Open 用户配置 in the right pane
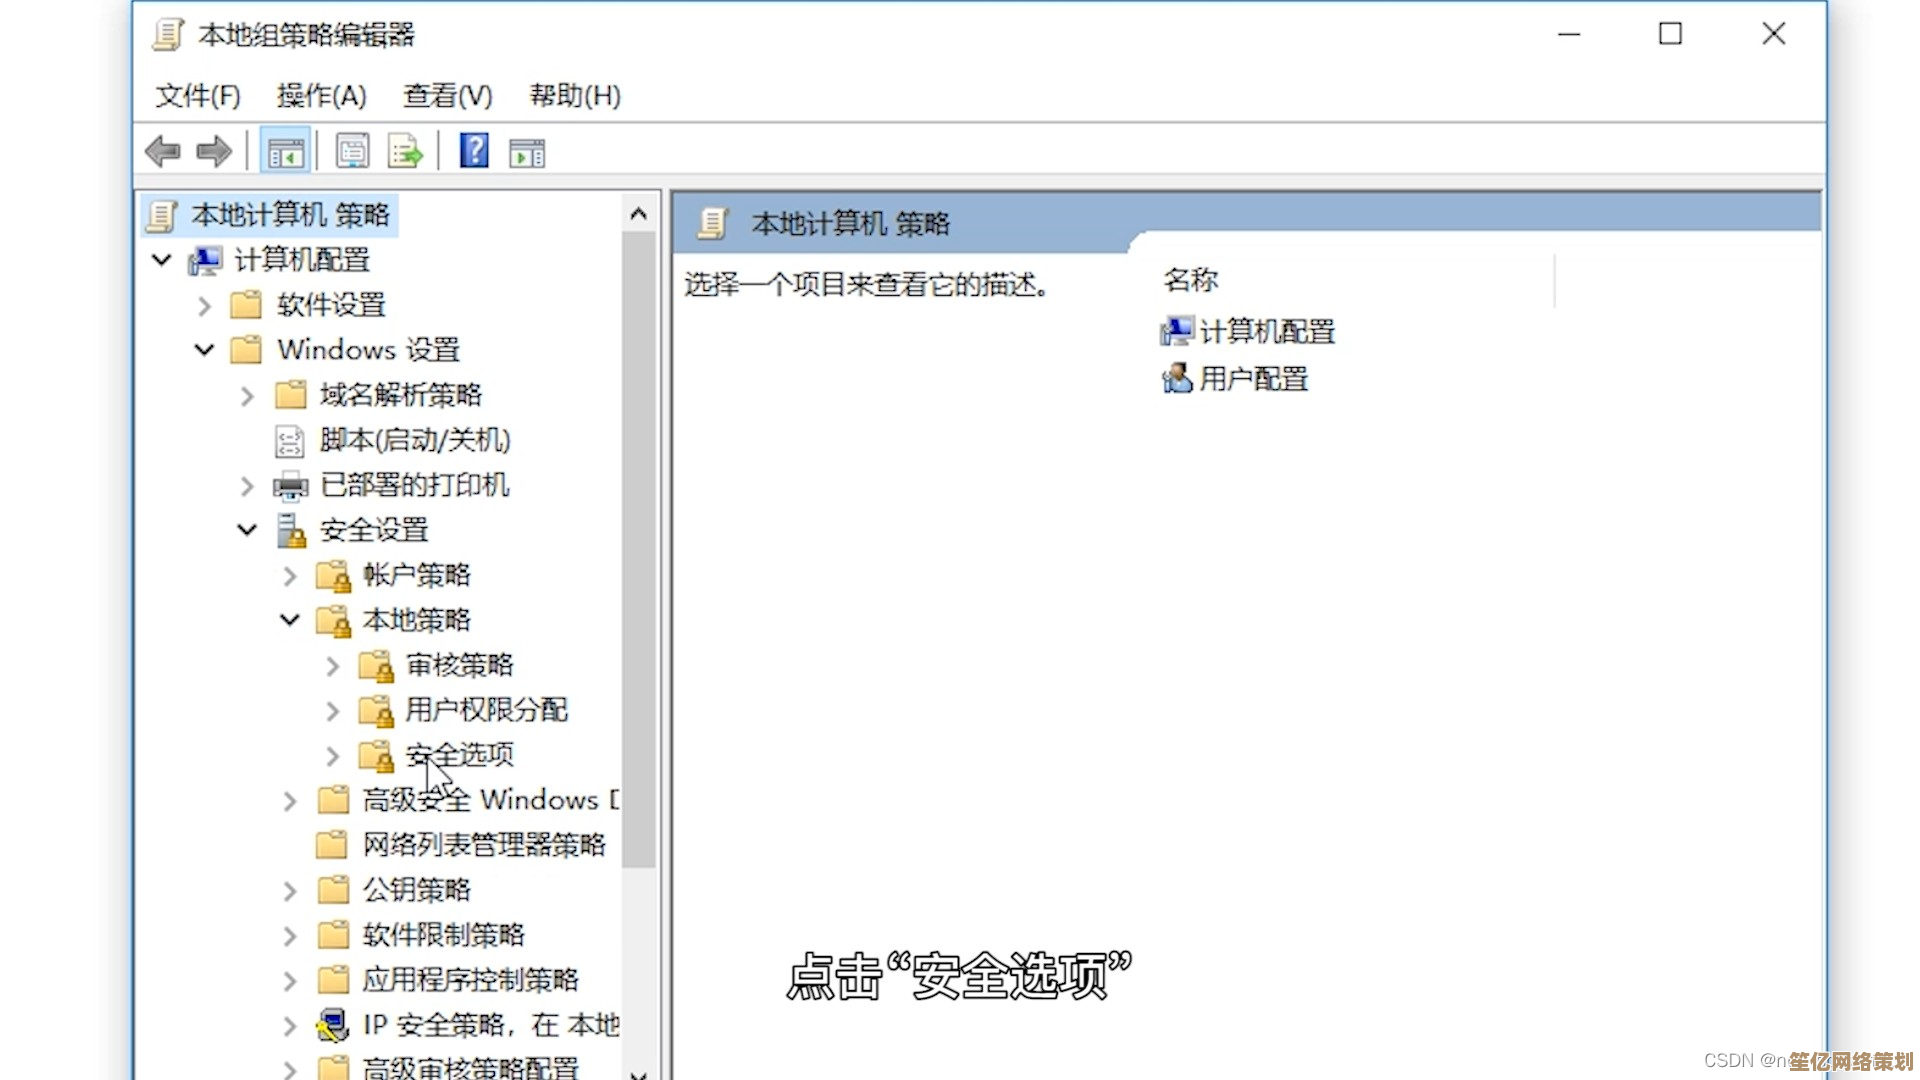 tap(1253, 379)
